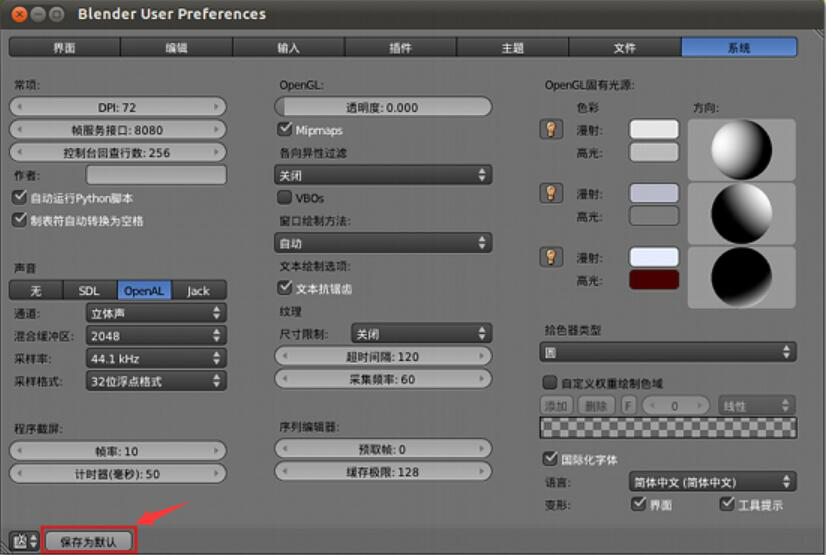This screenshot has height=555, width=826.
Task: Switch to the 输入 tab
Action: pos(289,47)
